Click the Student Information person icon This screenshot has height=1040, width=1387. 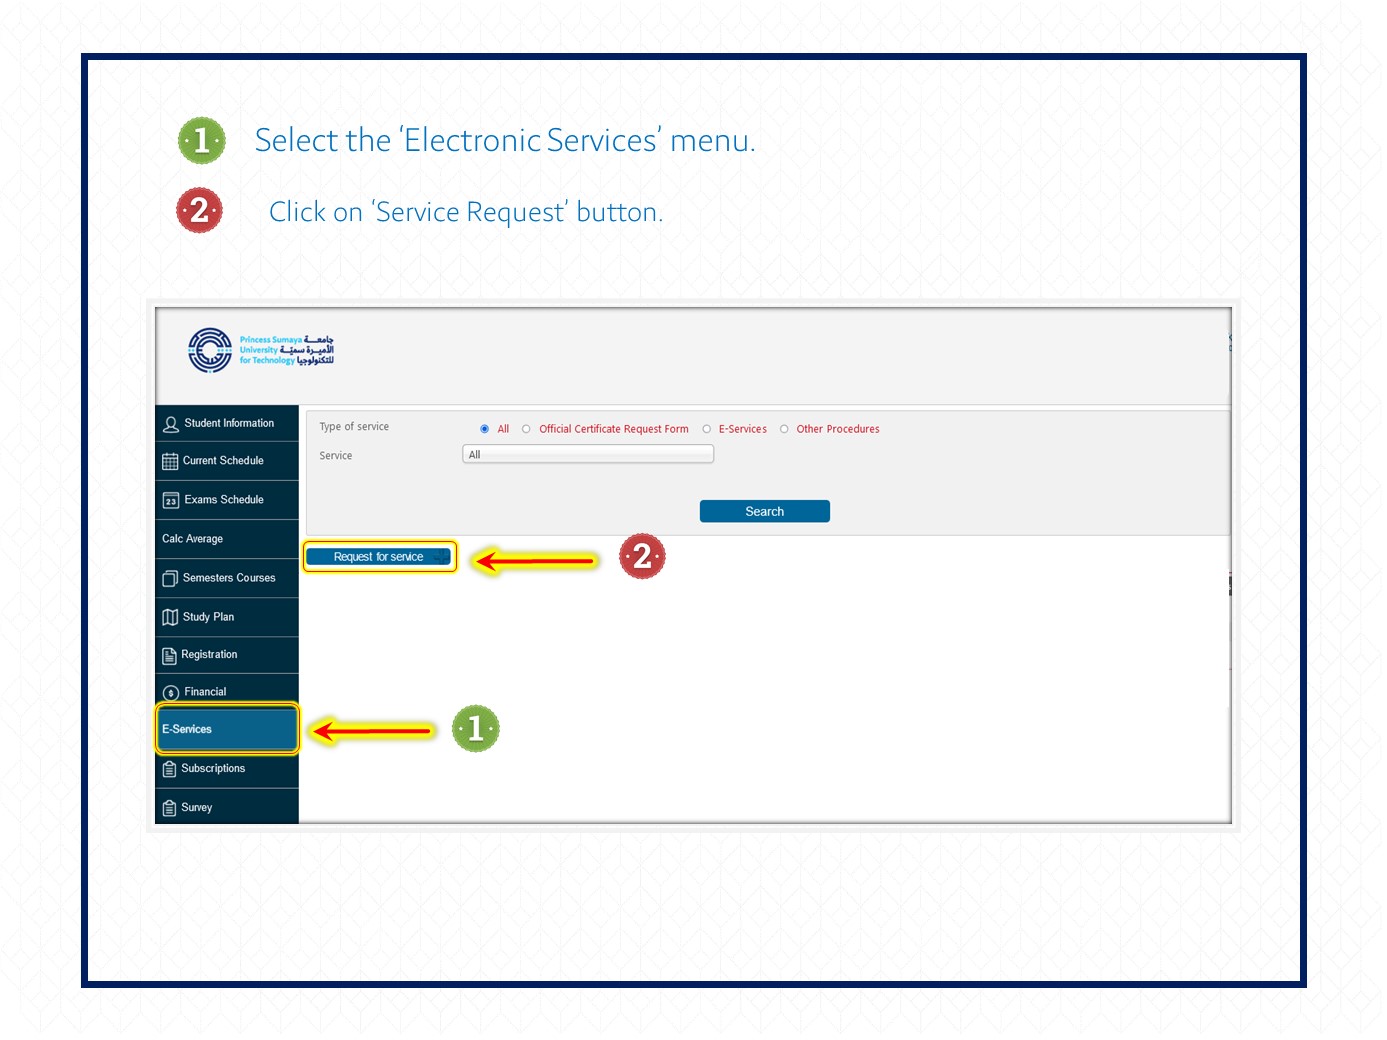[171, 424]
